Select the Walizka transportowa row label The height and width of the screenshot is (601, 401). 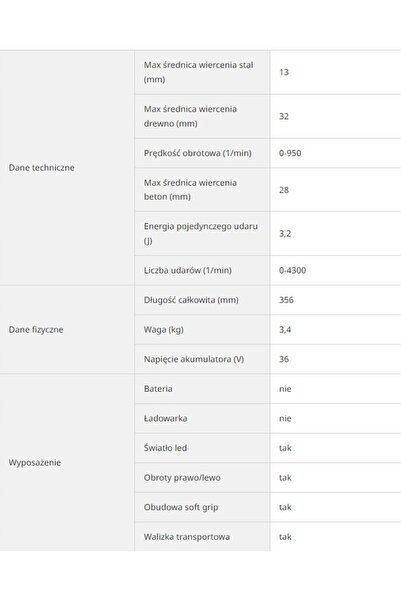pyautogui.click(x=187, y=537)
